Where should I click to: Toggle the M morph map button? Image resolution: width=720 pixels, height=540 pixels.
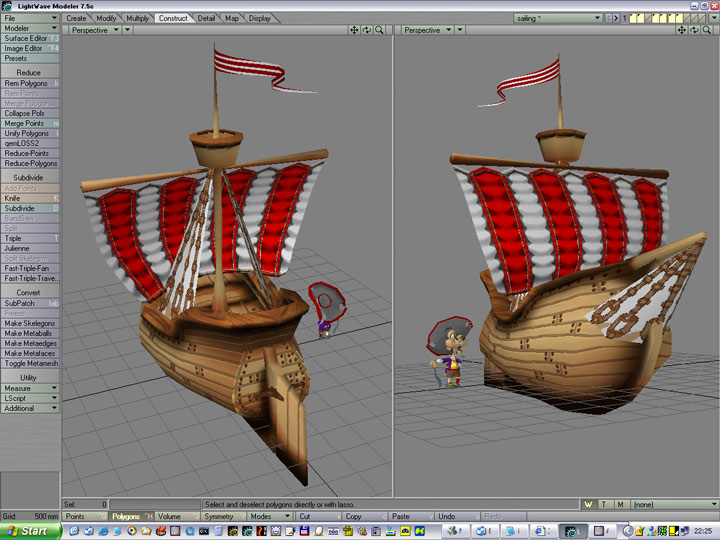coord(620,504)
